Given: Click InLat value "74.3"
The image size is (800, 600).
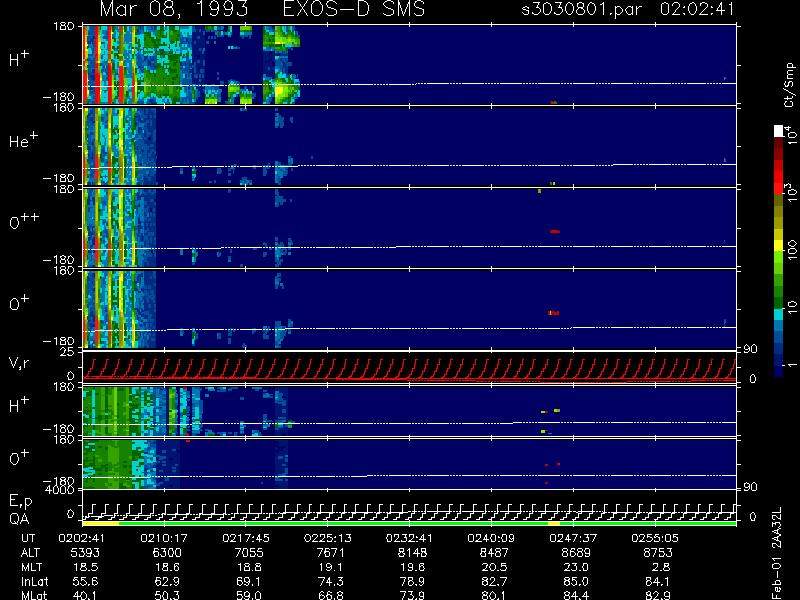Looking at the screenshot, I should pos(330,582).
